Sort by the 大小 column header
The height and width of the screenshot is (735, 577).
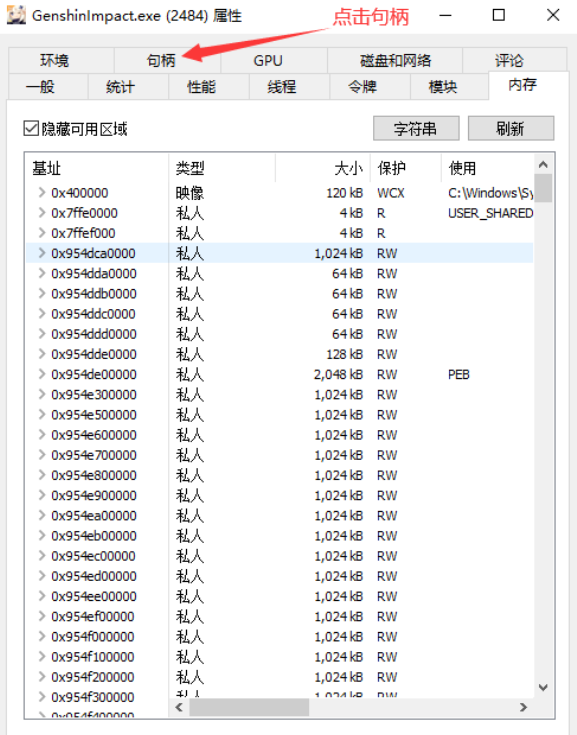pos(323,168)
